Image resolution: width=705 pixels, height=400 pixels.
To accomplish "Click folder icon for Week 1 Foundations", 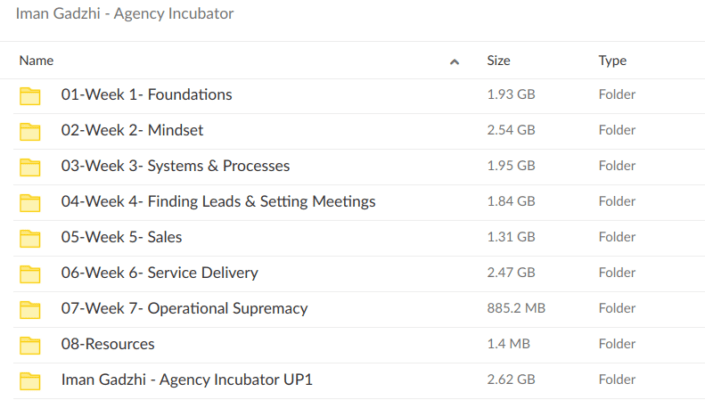I will (30, 96).
